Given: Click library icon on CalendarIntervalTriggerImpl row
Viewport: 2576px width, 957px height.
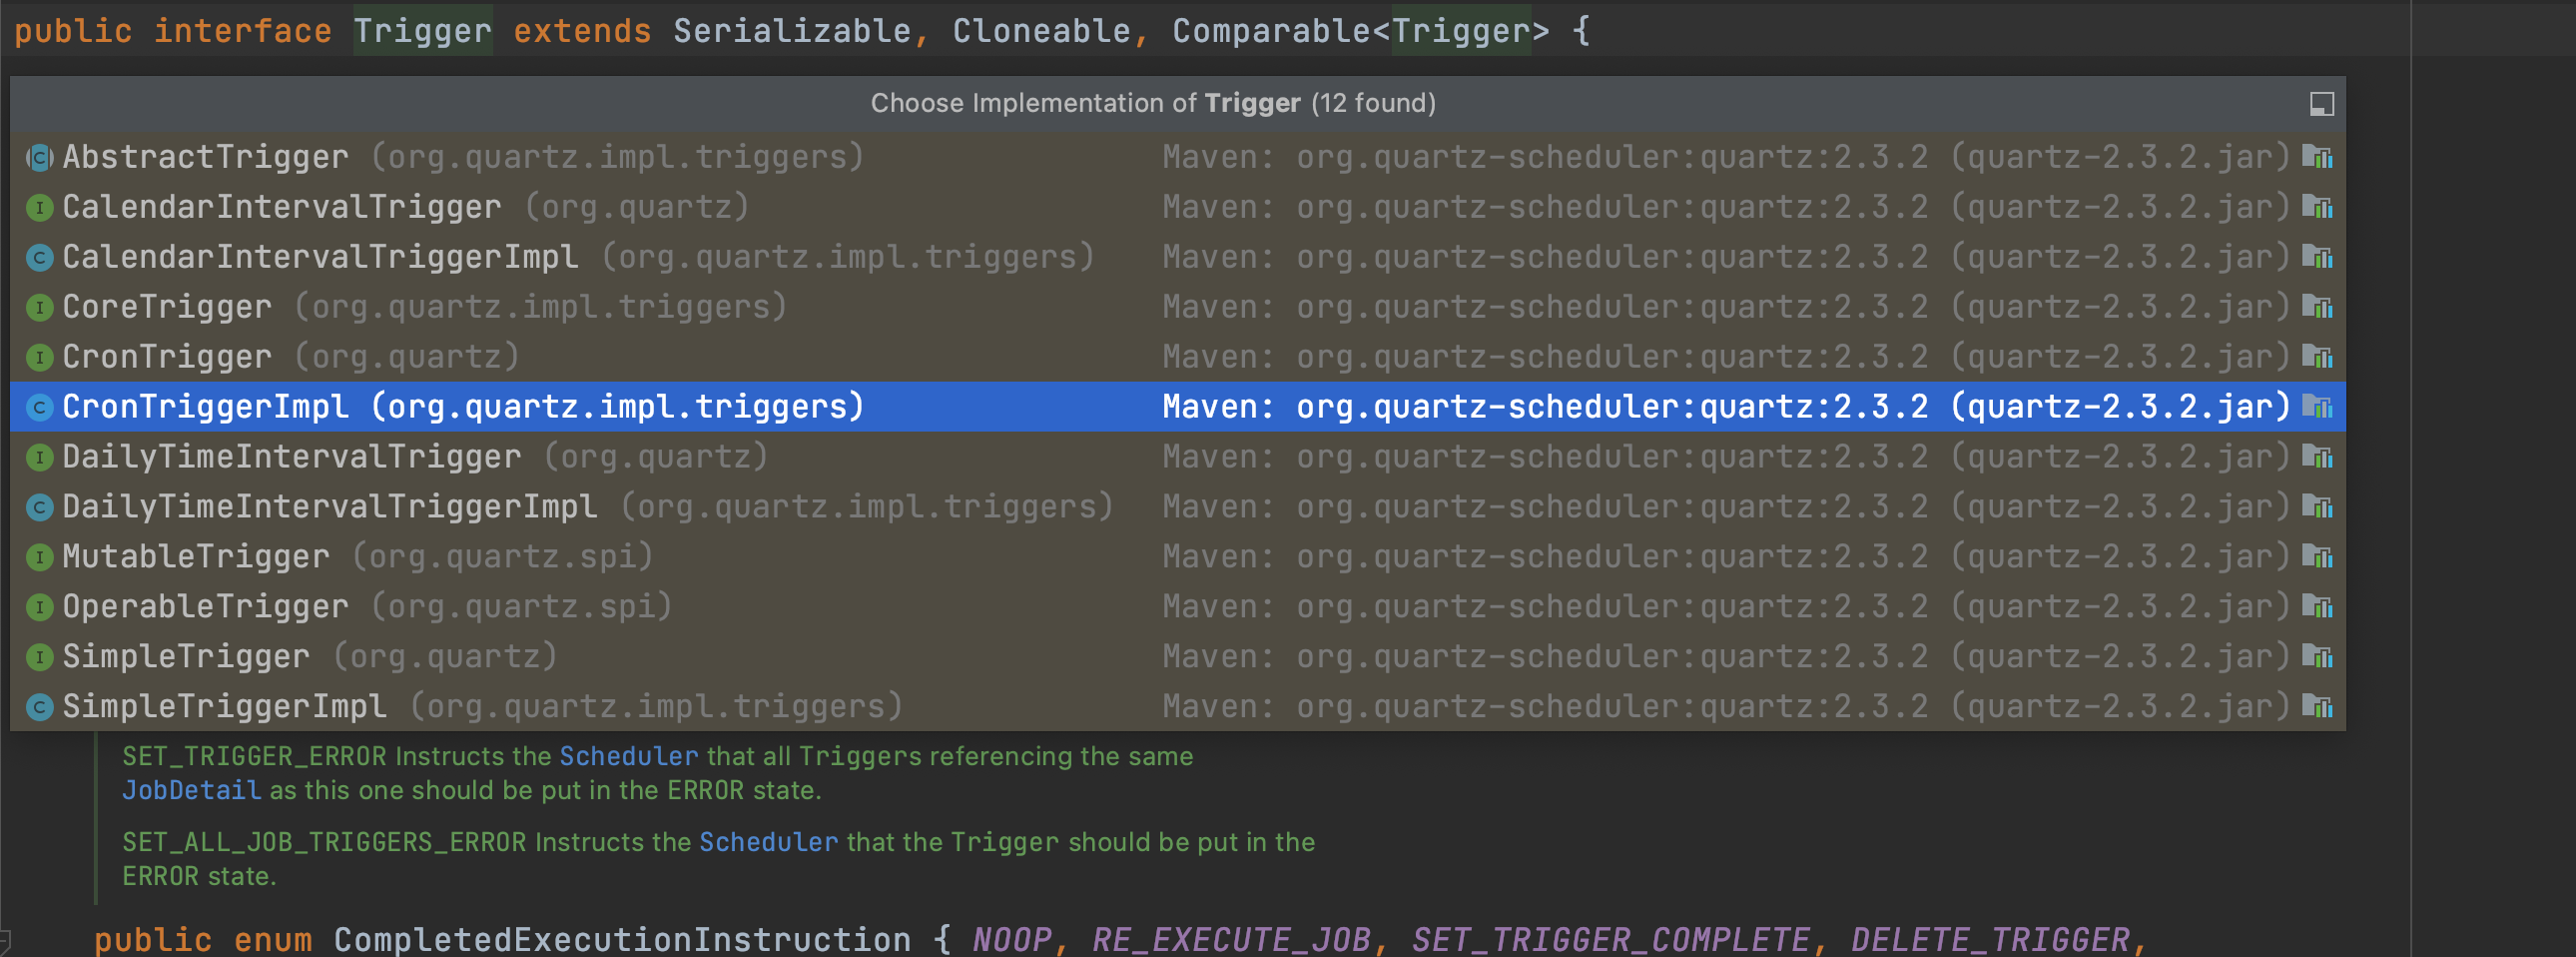Looking at the screenshot, I should [x=2317, y=257].
